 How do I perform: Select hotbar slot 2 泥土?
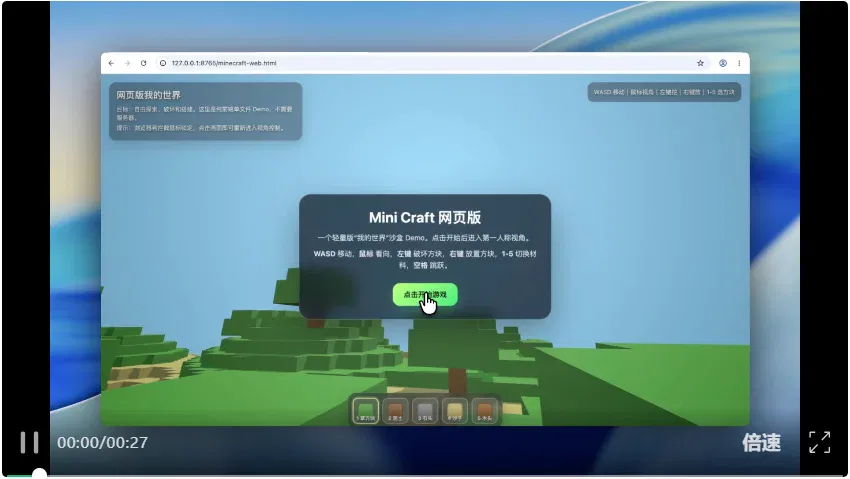[395, 411]
